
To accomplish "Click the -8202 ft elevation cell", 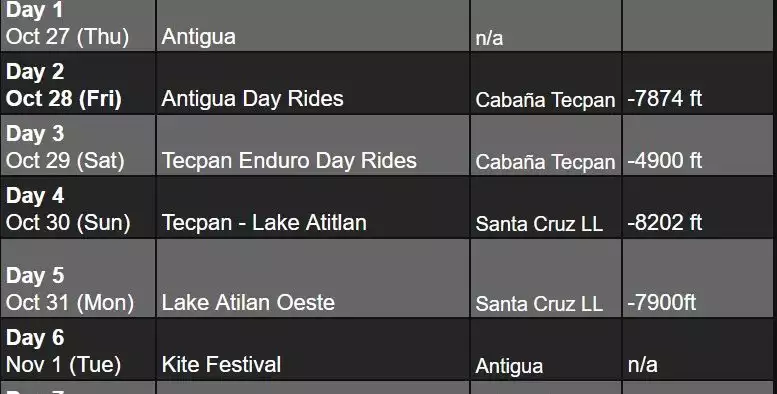I will (698, 207).
